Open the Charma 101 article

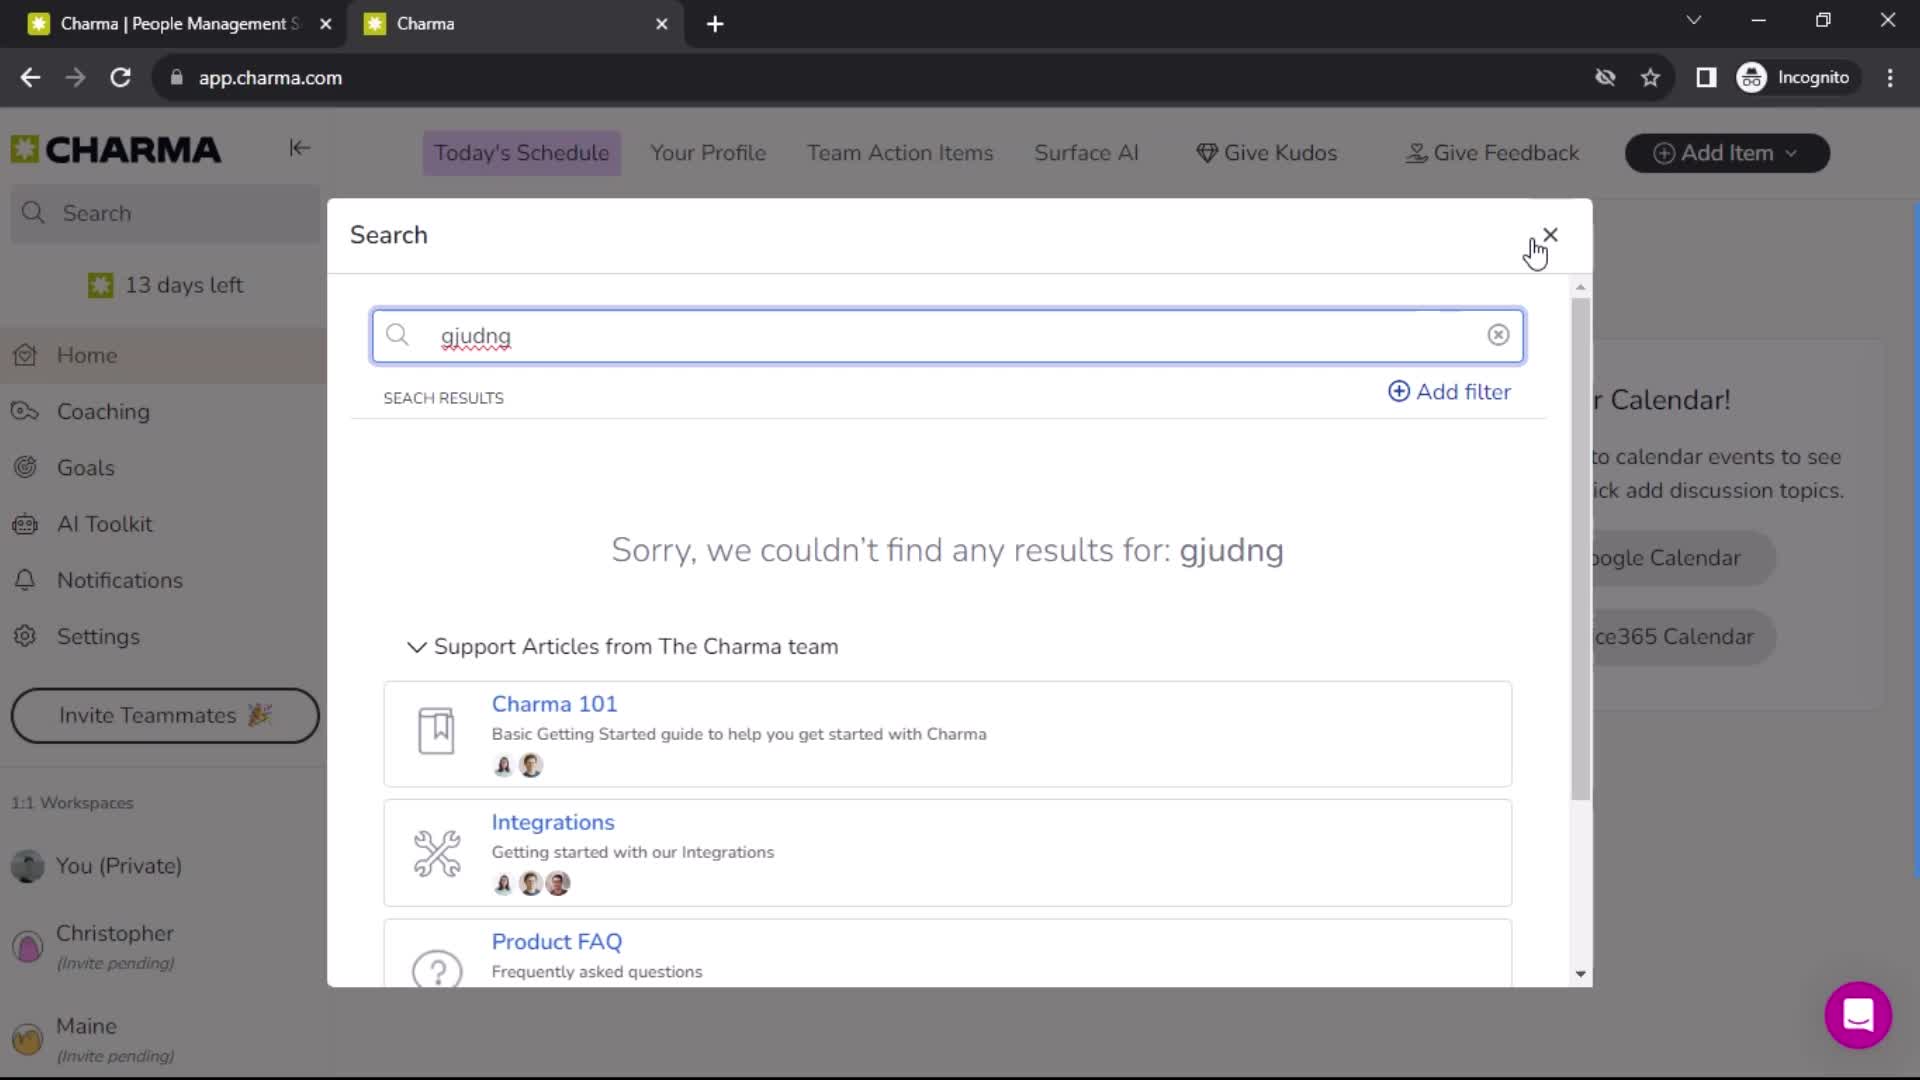[x=554, y=704]
